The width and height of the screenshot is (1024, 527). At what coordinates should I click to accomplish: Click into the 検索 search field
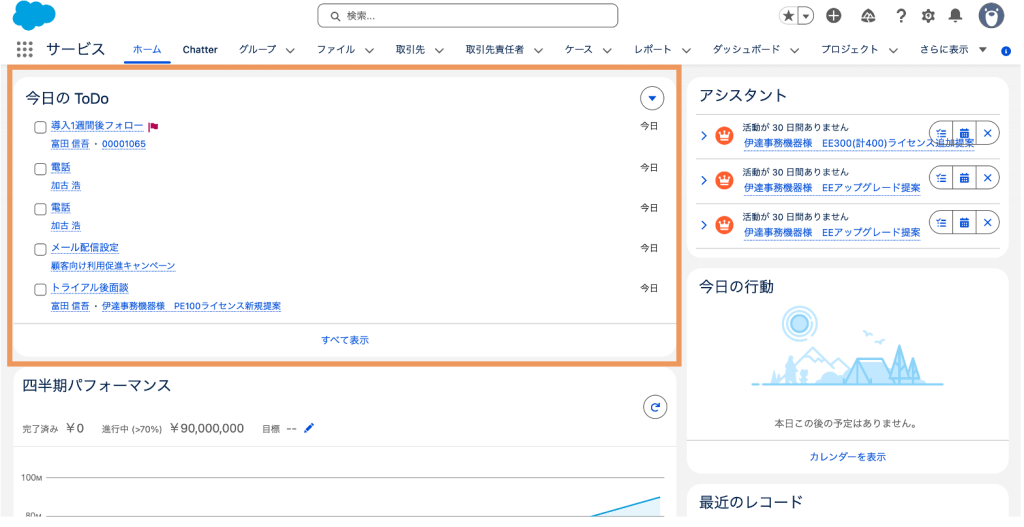point(470,15)
